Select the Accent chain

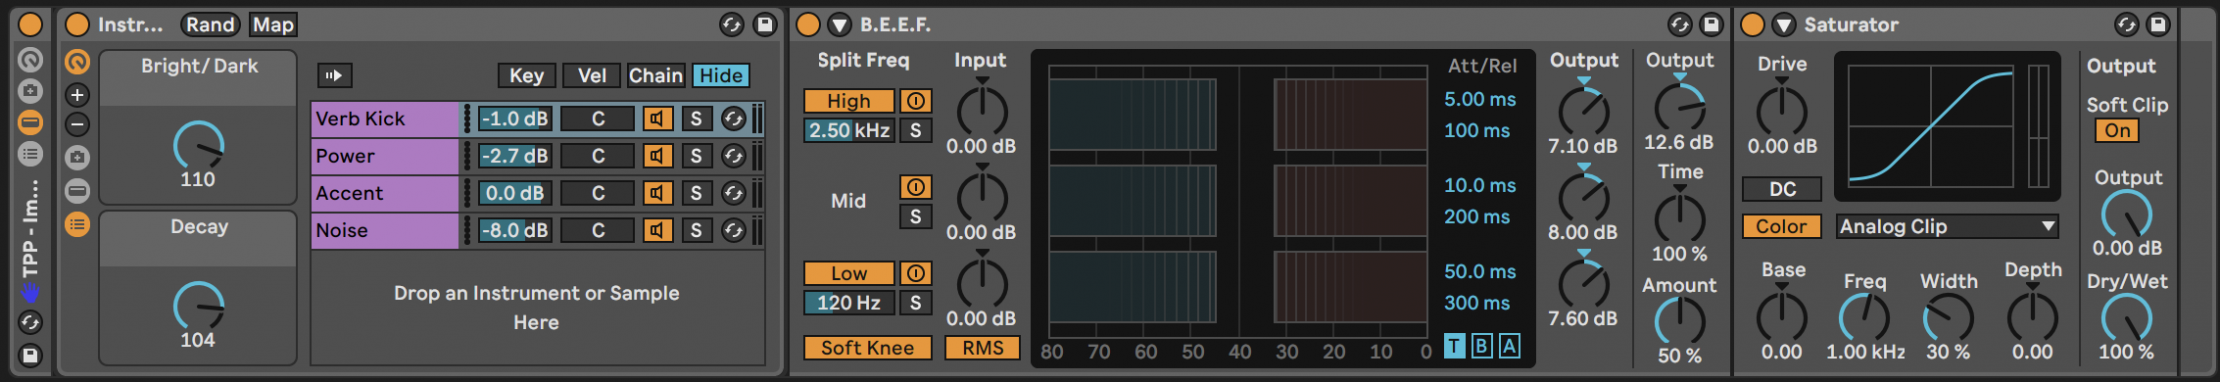click(x=385, y=193)
